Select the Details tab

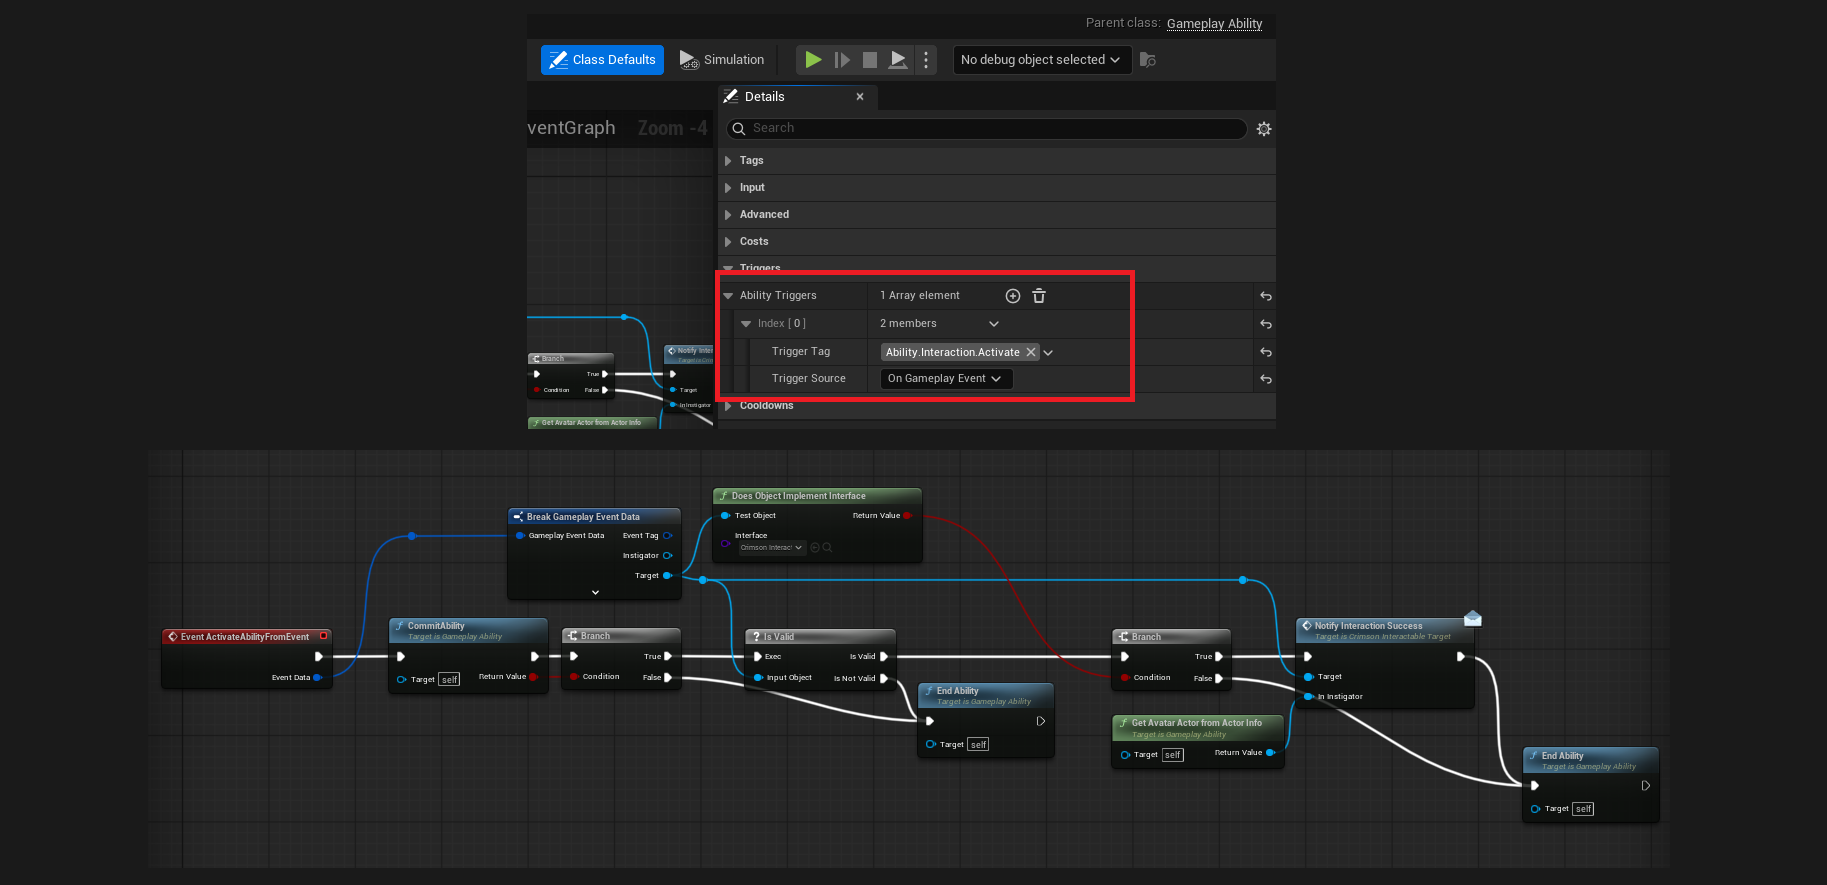pyautogui.click(x=765, y=97)
